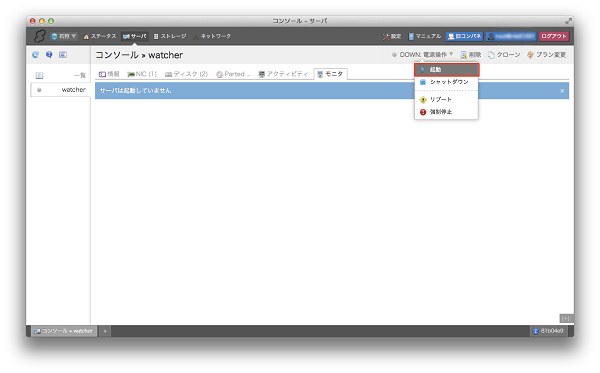Click the クローン clone icon button
600x373 pixels.
(x=504, y=55)
